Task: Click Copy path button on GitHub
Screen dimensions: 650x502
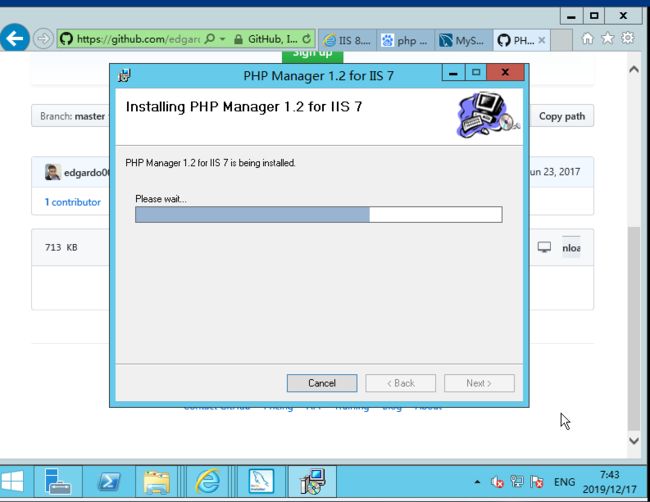Action: pos(562,116)
